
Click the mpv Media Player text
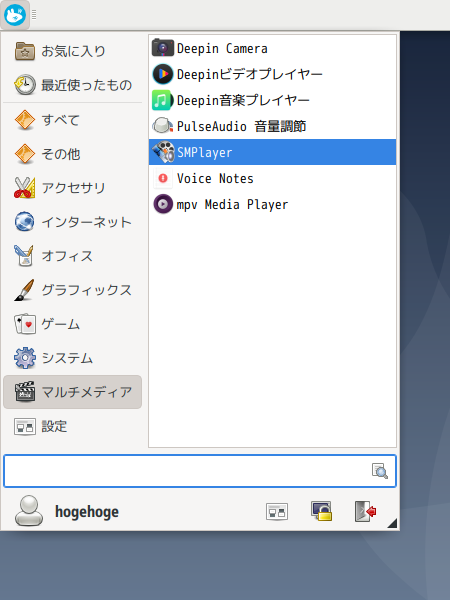tap(232, 204)
